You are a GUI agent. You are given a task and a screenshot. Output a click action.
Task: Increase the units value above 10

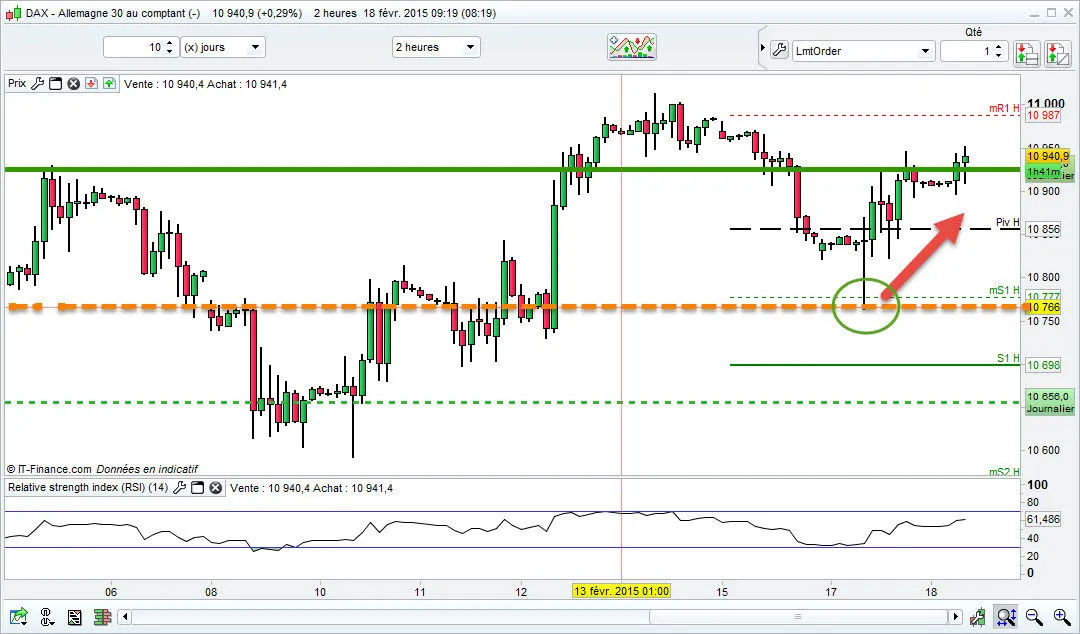point(169,43)
